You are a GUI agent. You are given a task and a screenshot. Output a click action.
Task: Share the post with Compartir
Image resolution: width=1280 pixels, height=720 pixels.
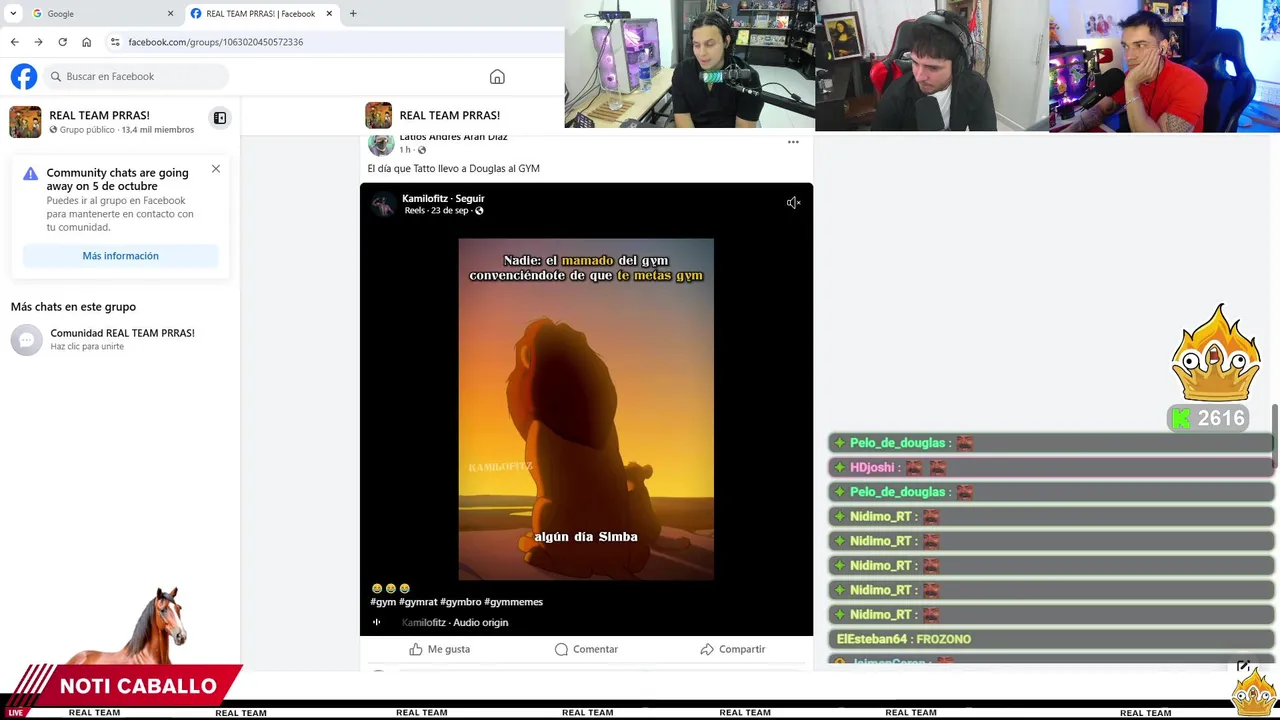pos(733,649)
